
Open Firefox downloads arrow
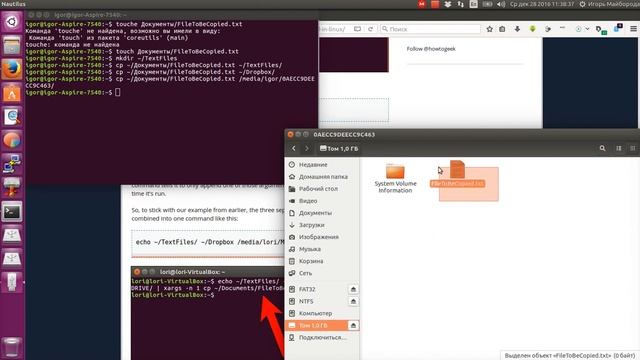517,29
